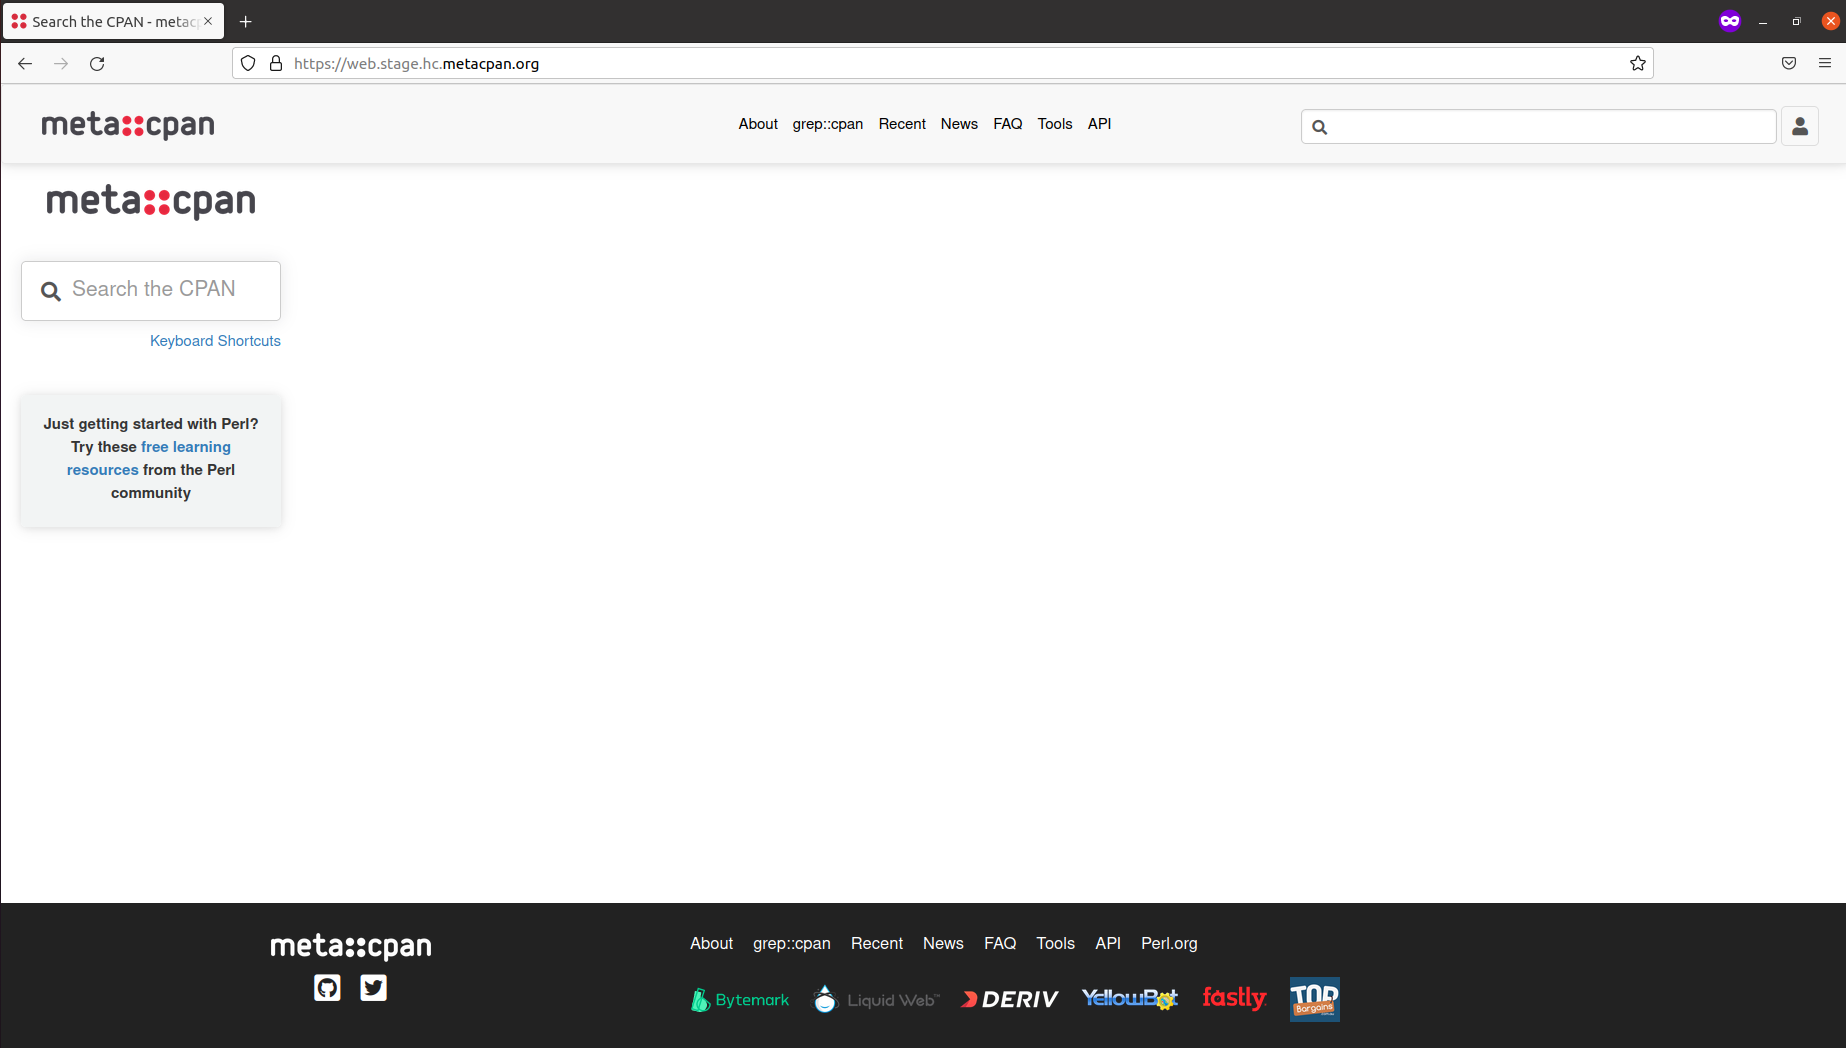Click the private browsing mask icon
This screenshot has width=1846, height=1048.
(1730, 21)
